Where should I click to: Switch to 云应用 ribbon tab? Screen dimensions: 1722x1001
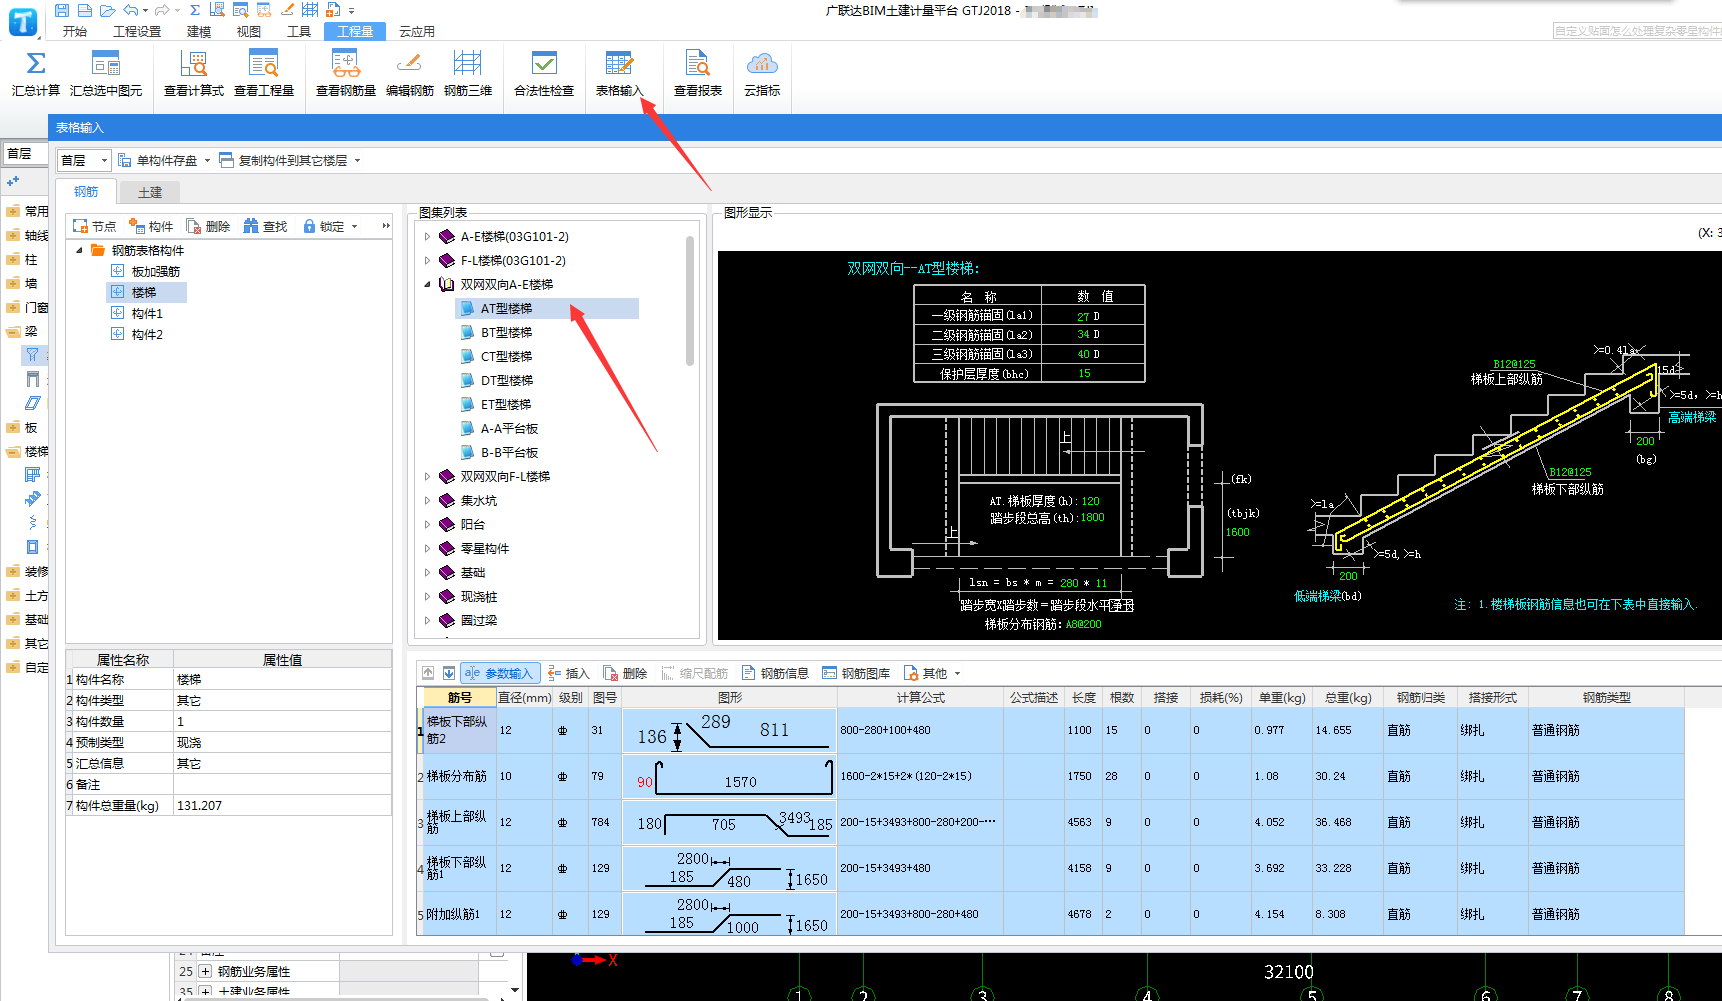[417, 31]
